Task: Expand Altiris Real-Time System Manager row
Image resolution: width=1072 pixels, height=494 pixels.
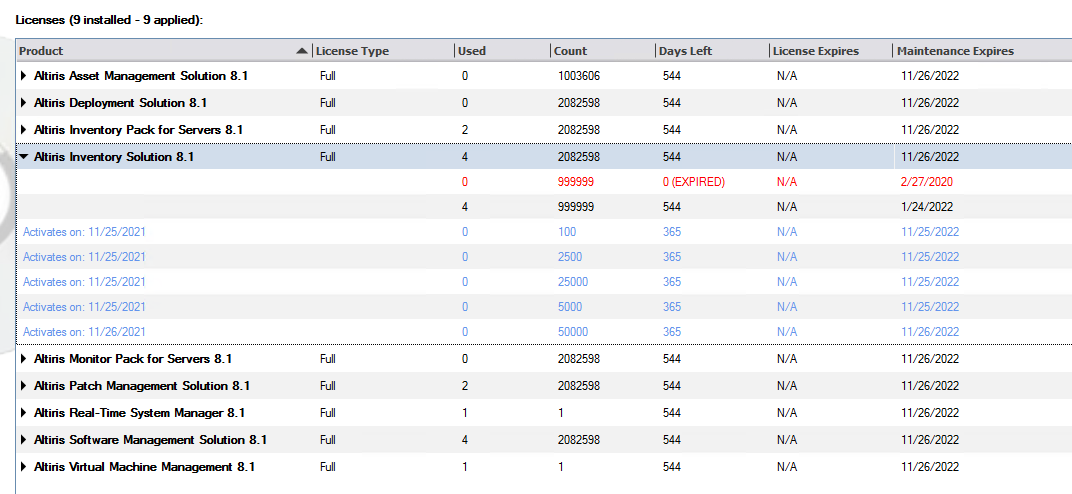Action: pyautogui.click(x=24, y=413)
